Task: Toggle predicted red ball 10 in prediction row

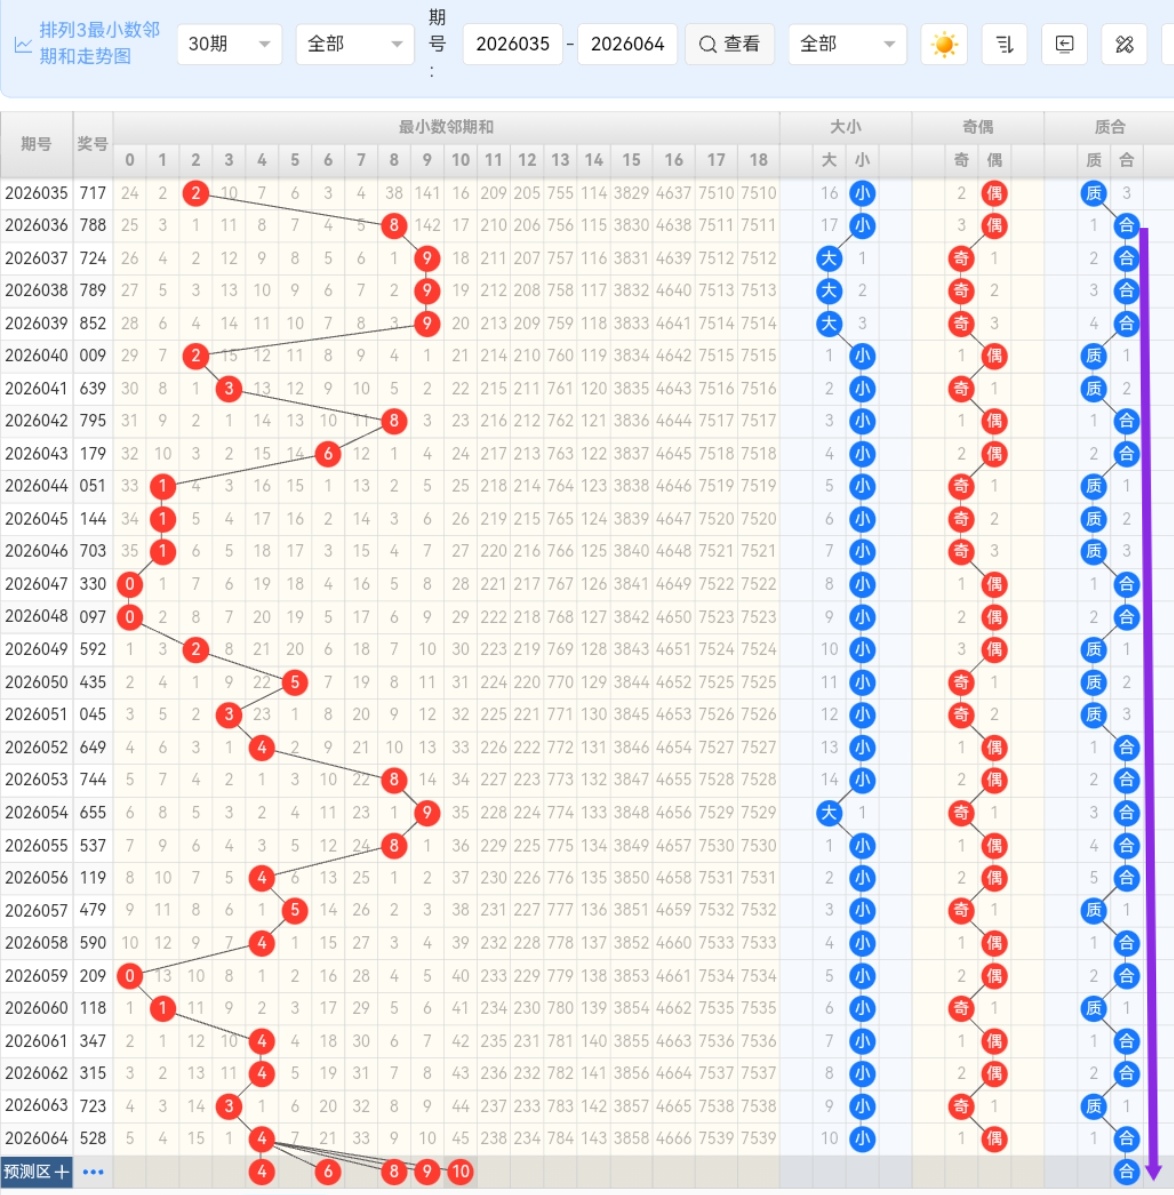Action: (460, 1172)
